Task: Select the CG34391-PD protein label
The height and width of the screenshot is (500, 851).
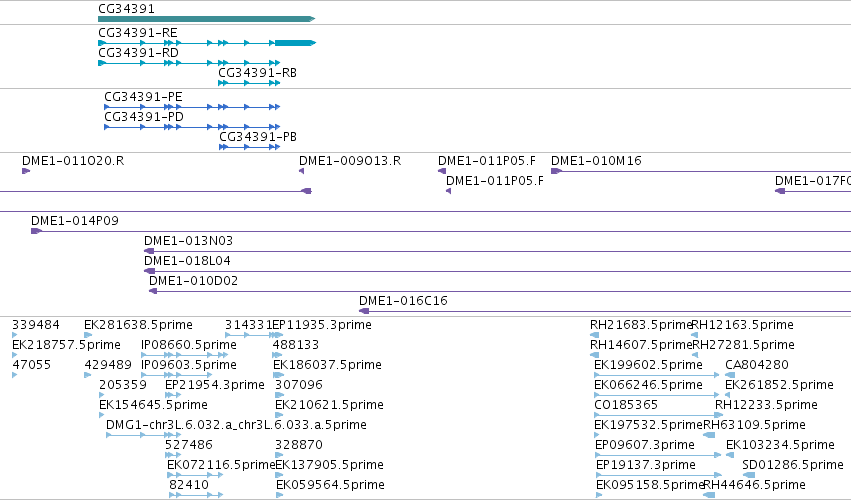Action: [144, 117]
